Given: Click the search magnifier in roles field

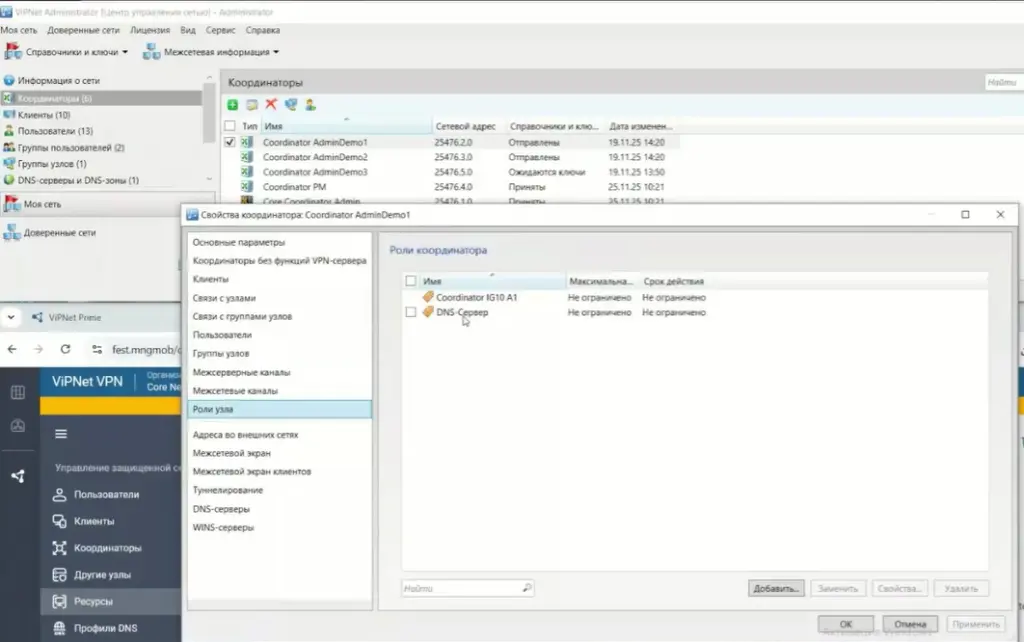Looking at the screenshot, I should [x=526, y=588].
